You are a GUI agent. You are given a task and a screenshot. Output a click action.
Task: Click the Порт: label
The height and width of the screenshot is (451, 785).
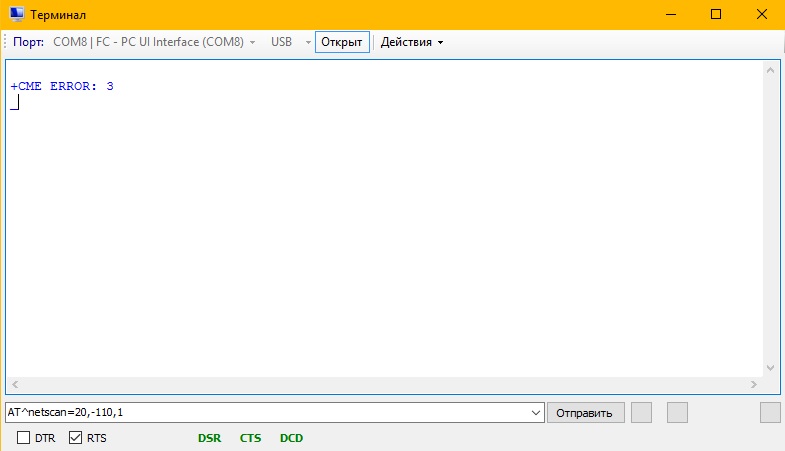(x=29, y=42)
